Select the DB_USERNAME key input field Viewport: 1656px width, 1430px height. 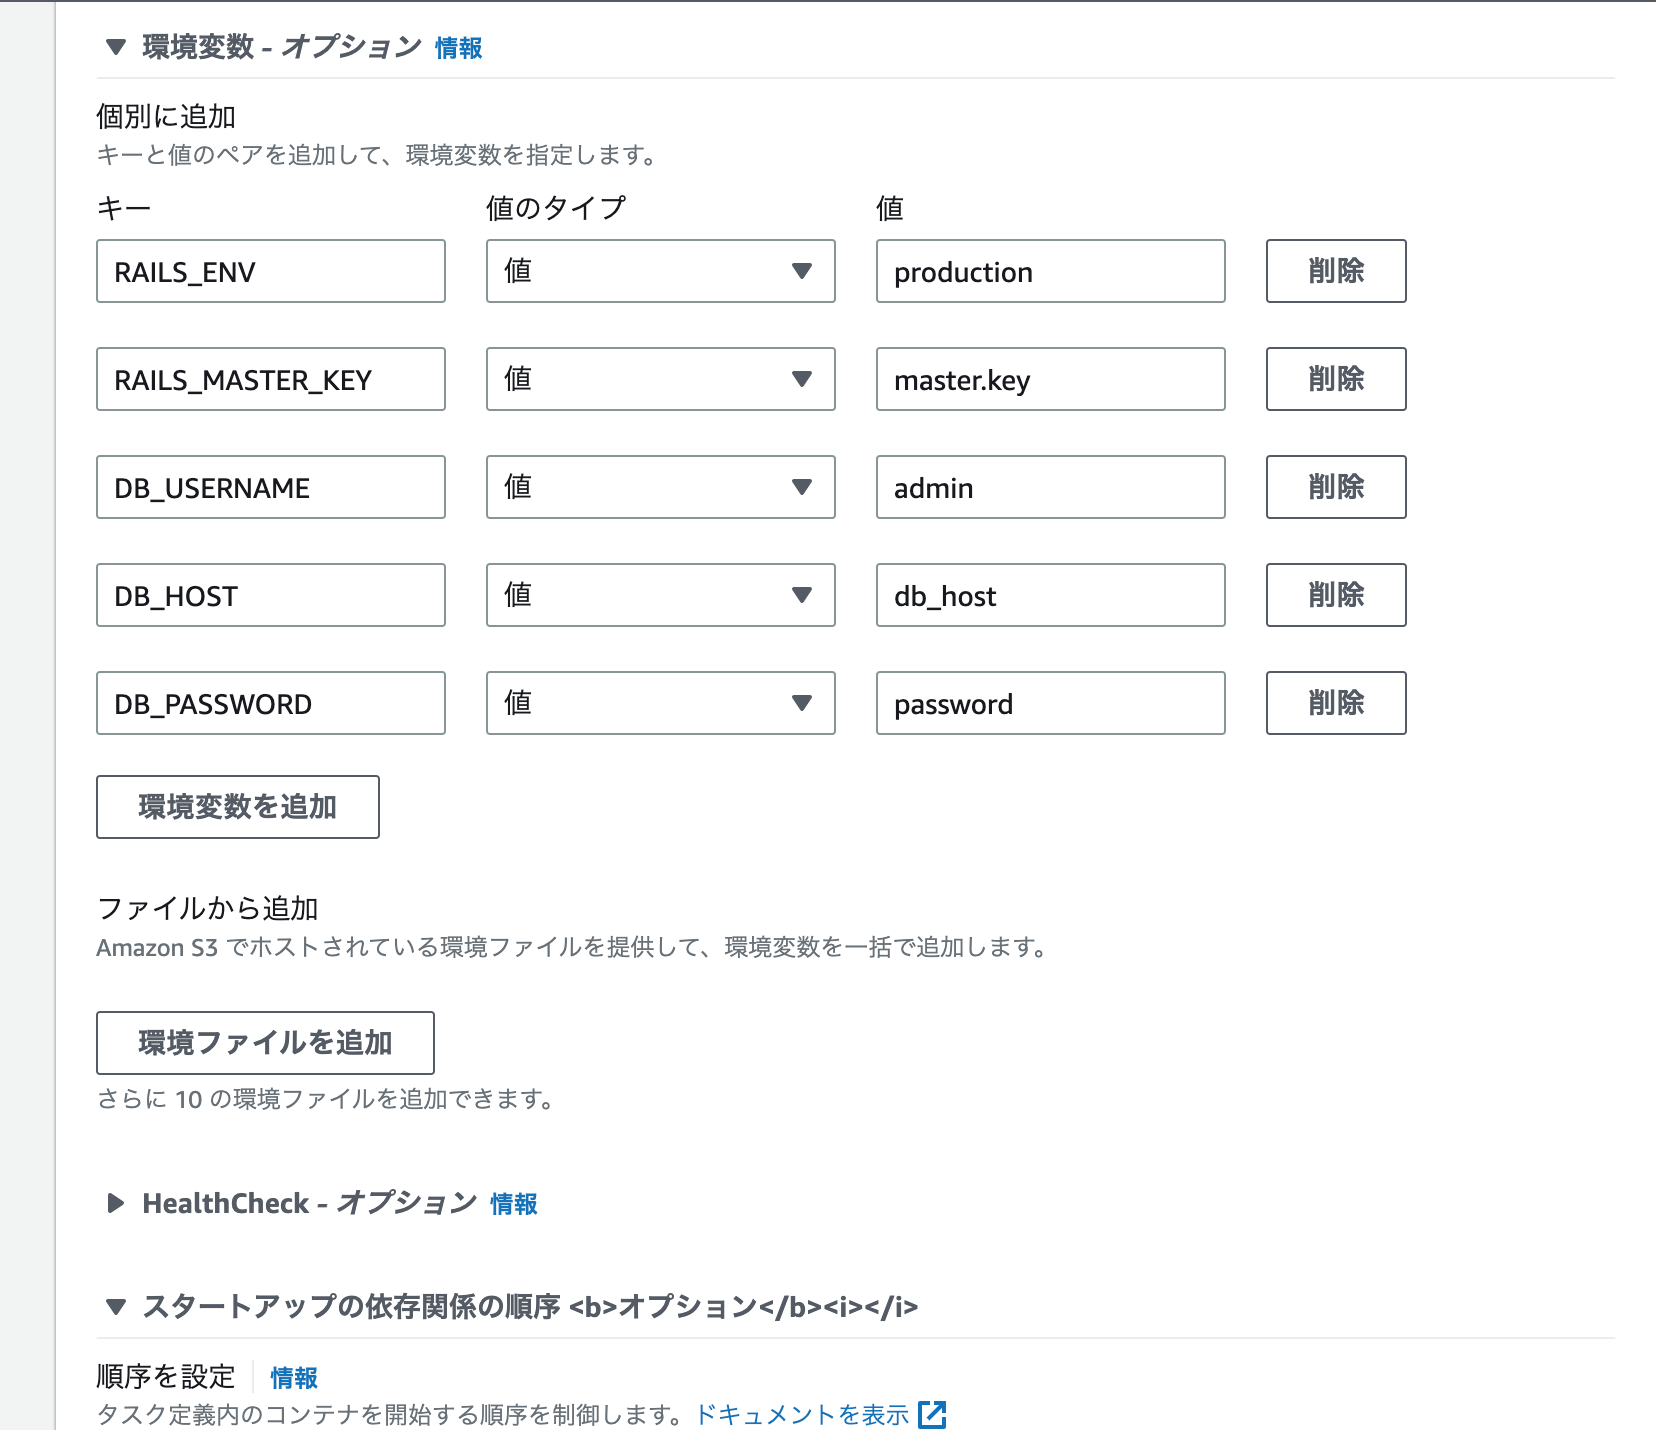tap(270, 487)
